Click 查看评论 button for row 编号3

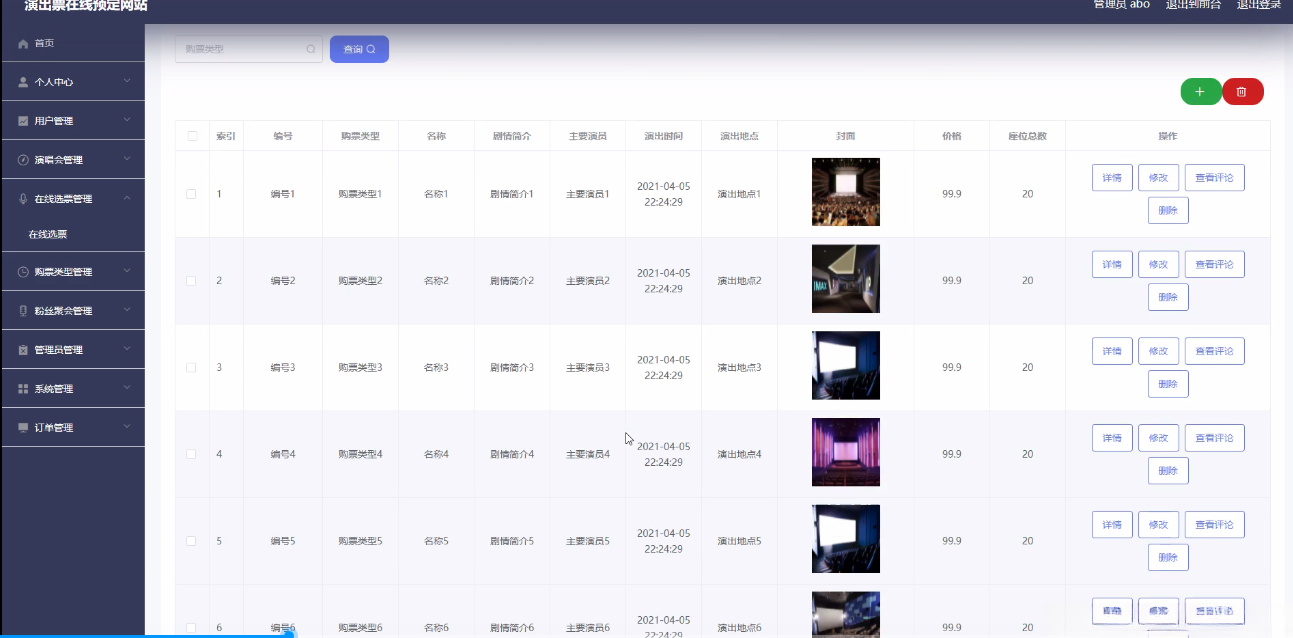1214,351
